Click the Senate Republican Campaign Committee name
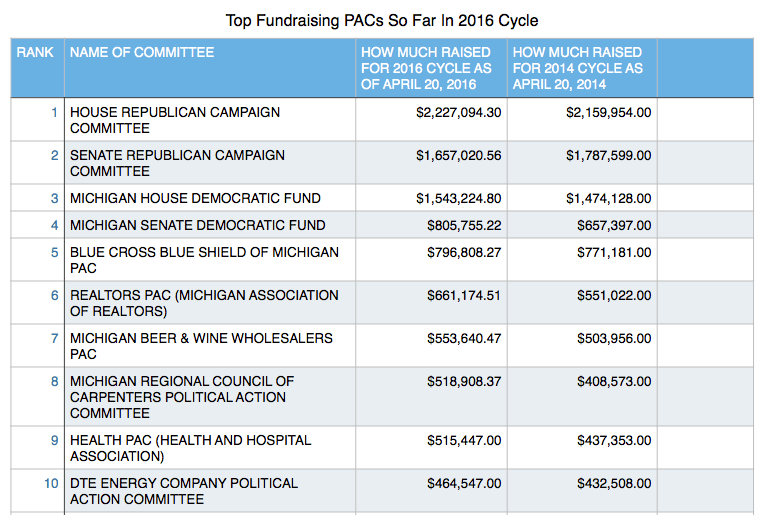This screenshot has width=764, height=515. pyautogui.click(x=177, y=163)
